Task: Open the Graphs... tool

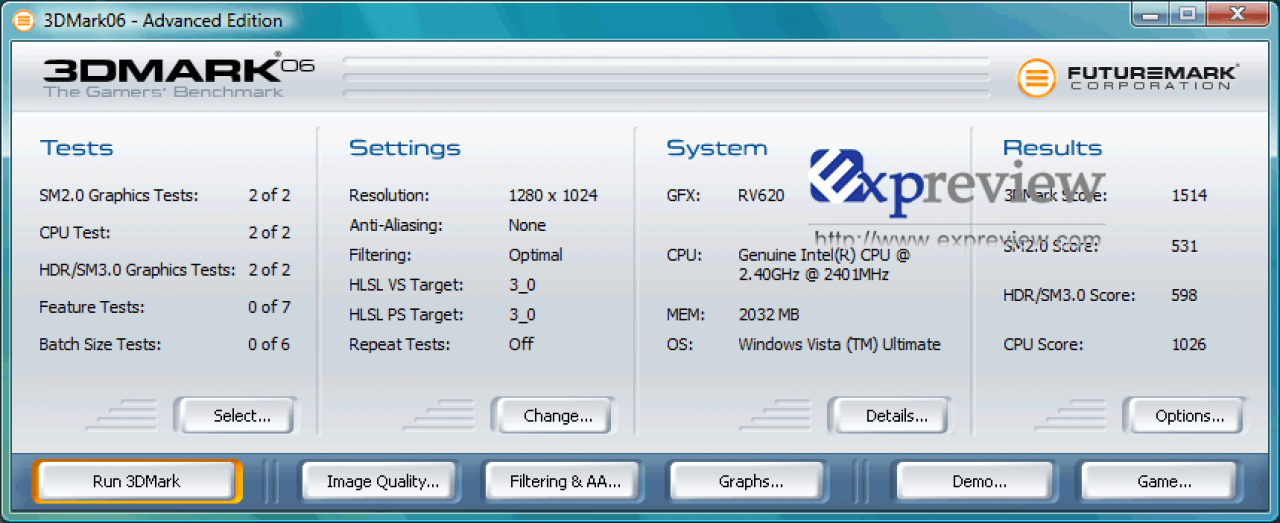Action: 750,481
